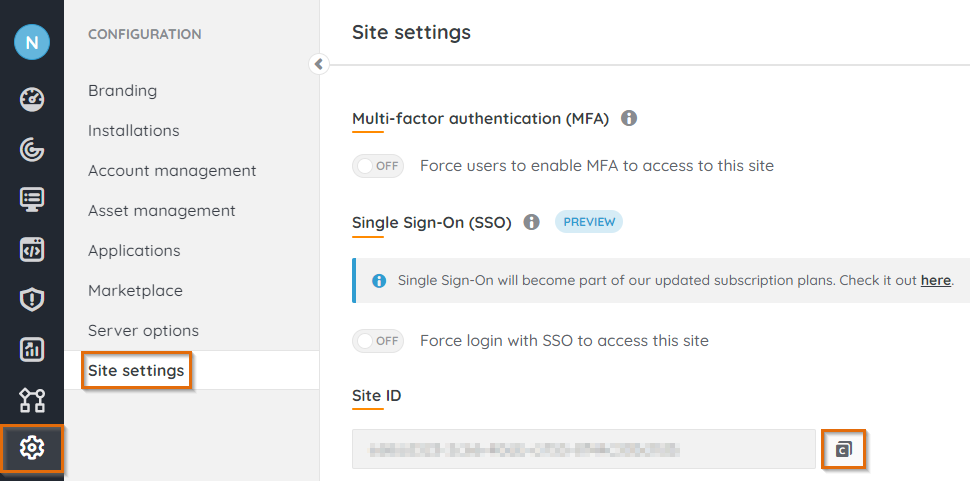Image resolution: width=970 pixels, height=481 pixels.
Task: Copy the Site ID to clipboard
Action: pos(843,449)
